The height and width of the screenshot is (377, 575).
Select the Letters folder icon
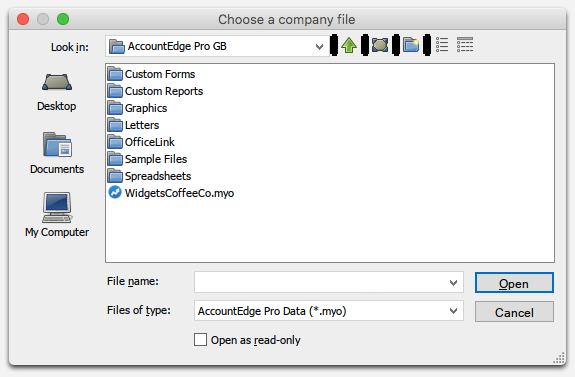[115, 125]
